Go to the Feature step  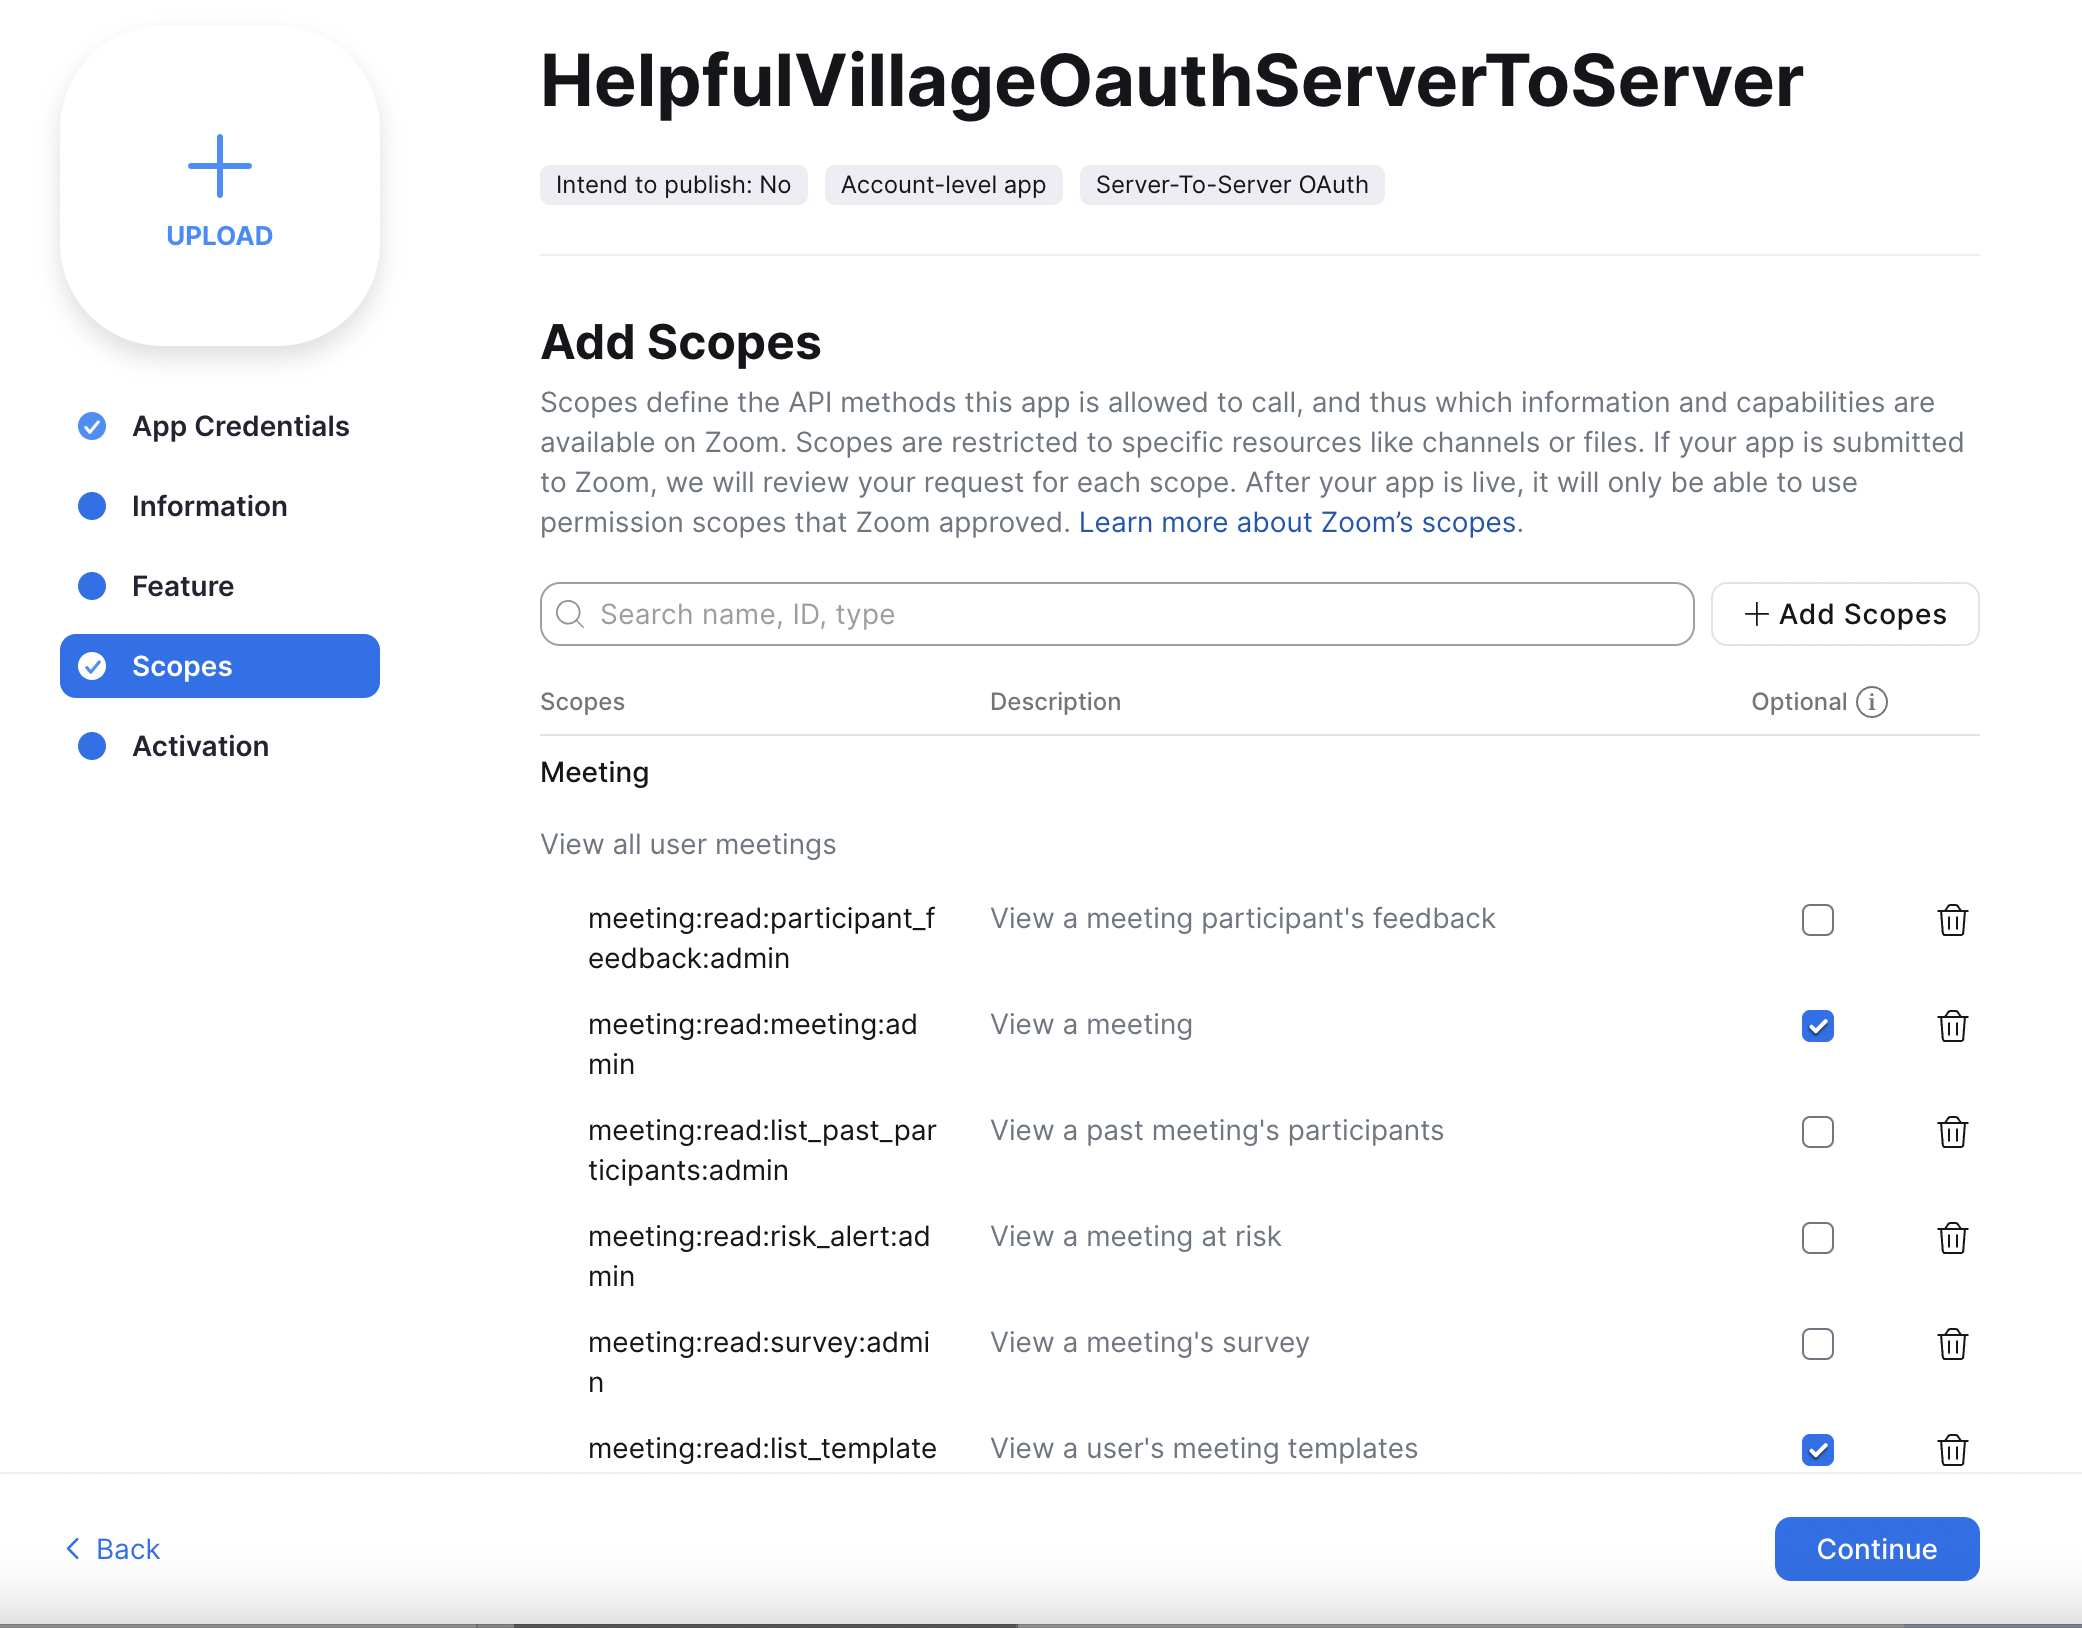pyautogui.click(x=220, y=586)
